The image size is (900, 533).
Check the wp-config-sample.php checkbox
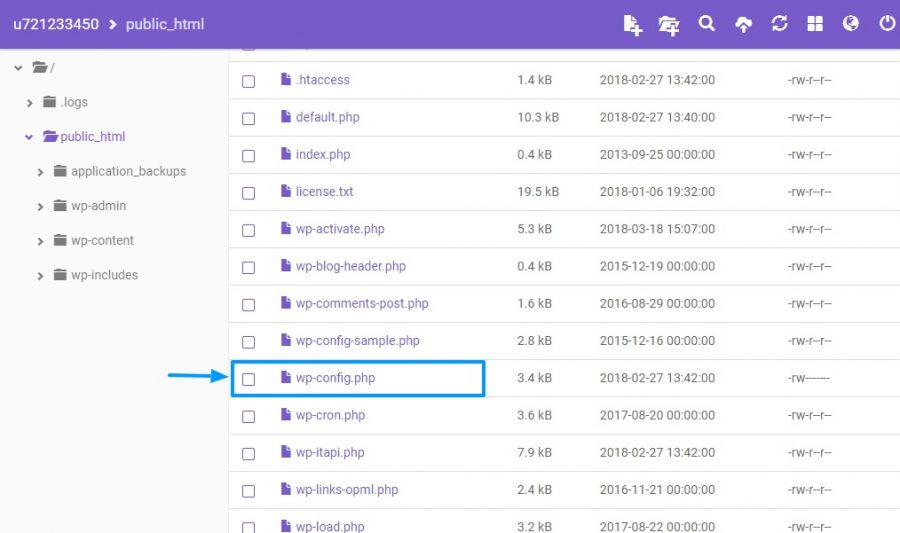(x=249, y=343)
